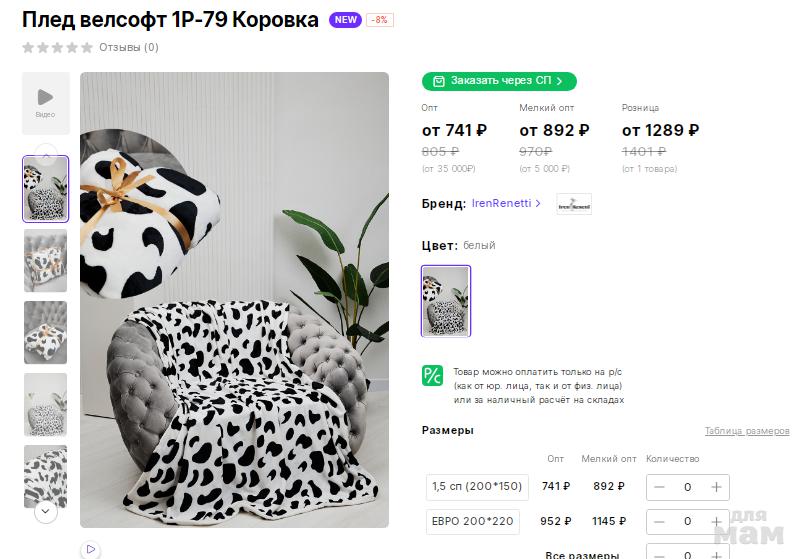Click the IrenRenetti brand logo

[x=574, y=204]
